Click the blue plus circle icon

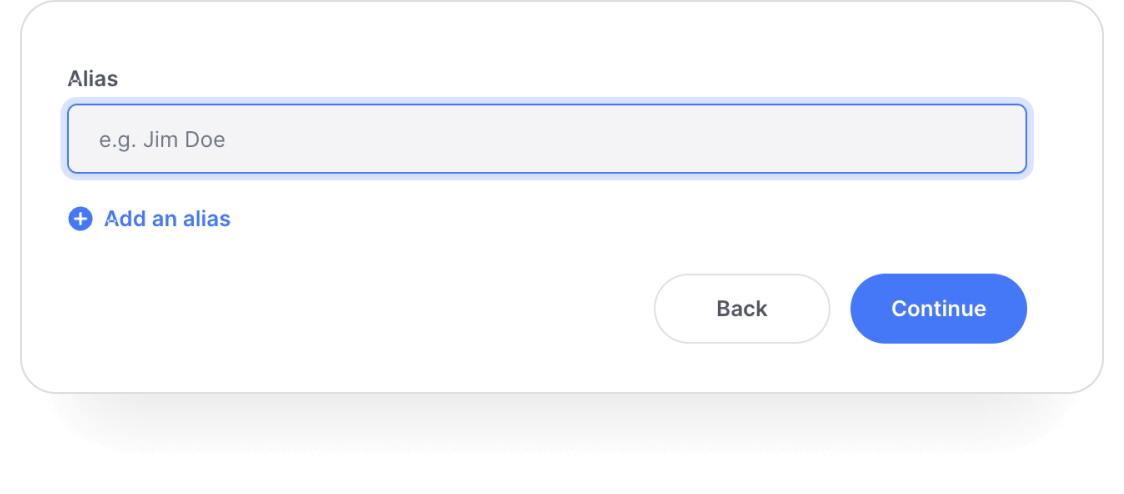tap(80, 219)
